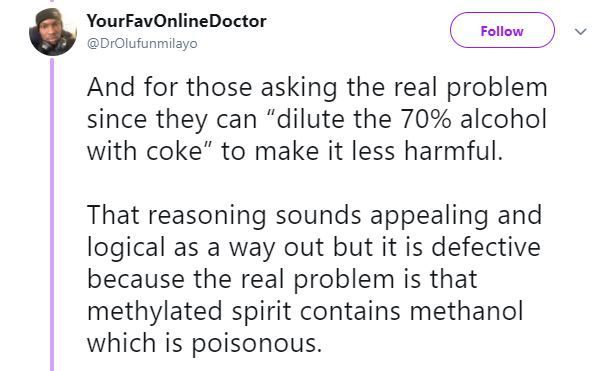The width and height of the screenshot is (616, 371).
Task: Click the word "appealing" in the tweet
Action: 429,215
